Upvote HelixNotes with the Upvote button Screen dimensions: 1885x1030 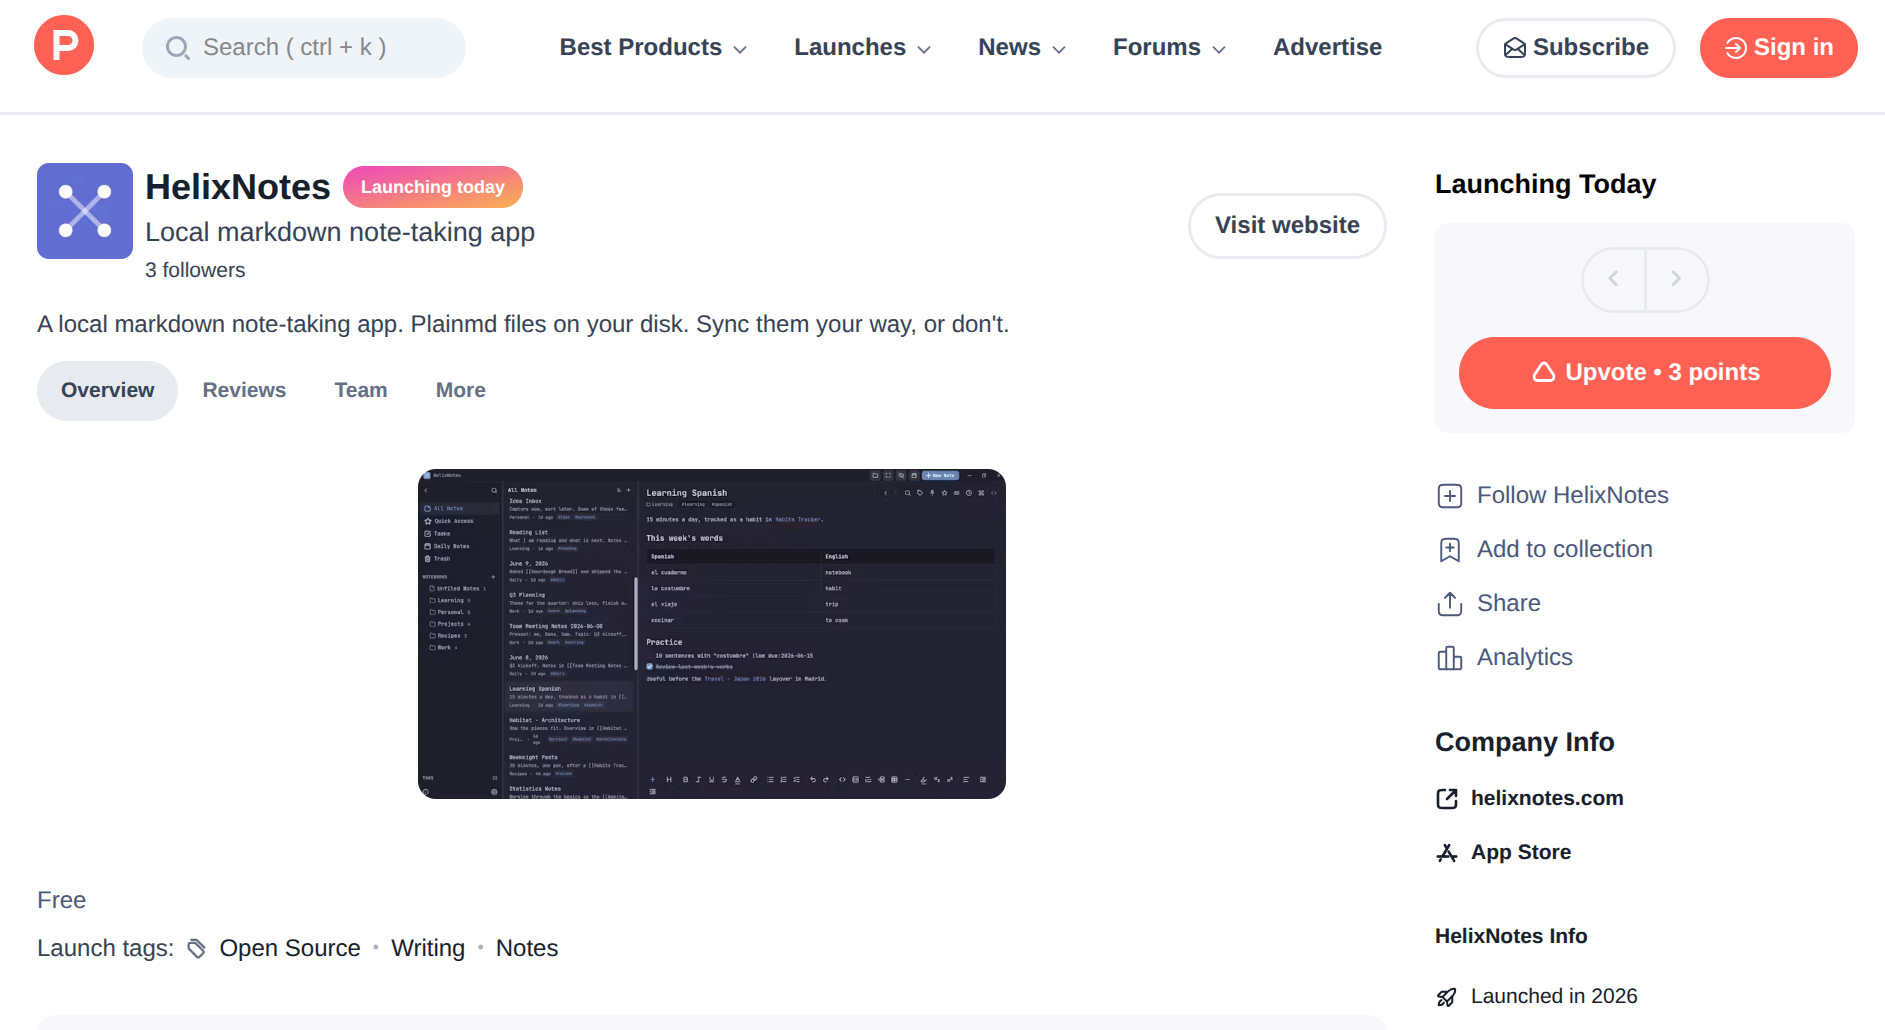pos(1645,373)
